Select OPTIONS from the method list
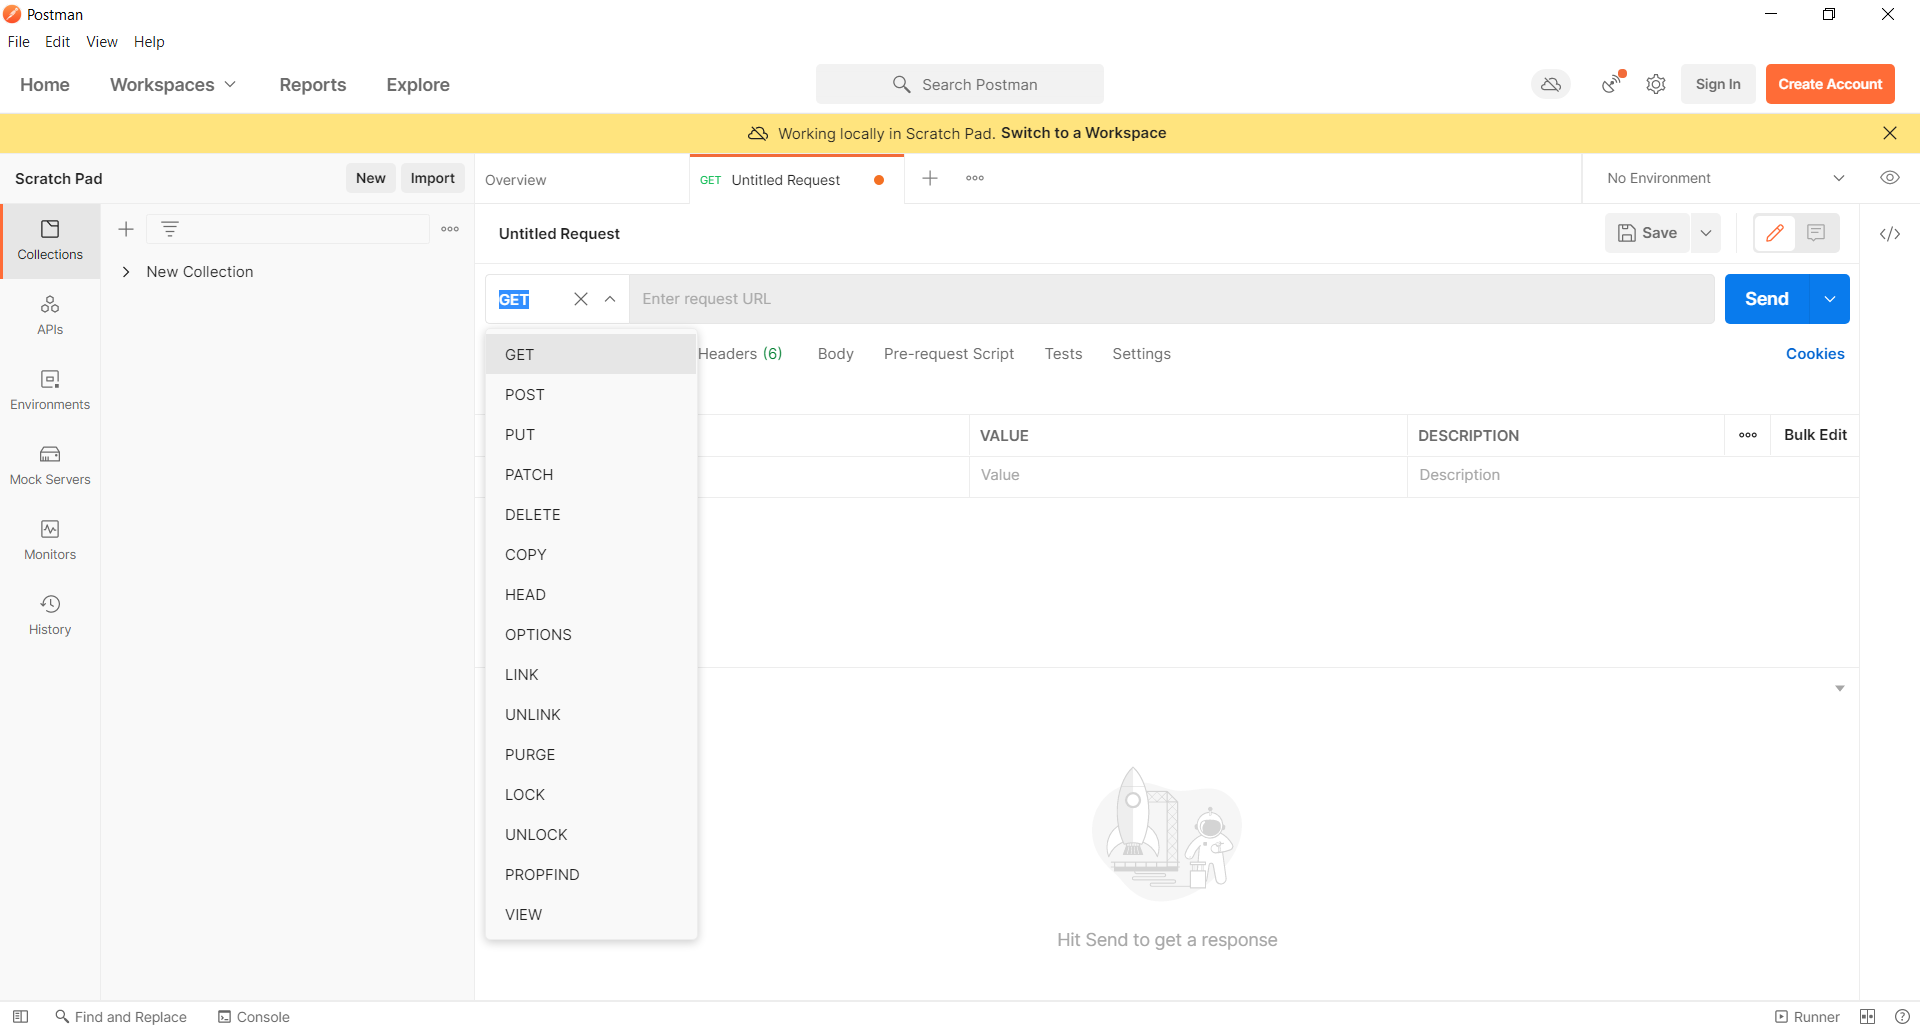1920x1030 pixels. [591, 635]
